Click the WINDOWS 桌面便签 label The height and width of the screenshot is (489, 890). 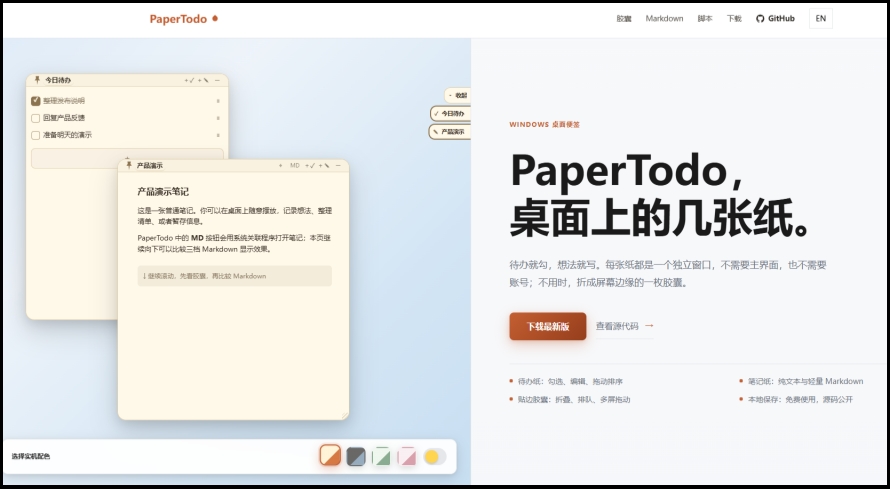coord(544,125)
